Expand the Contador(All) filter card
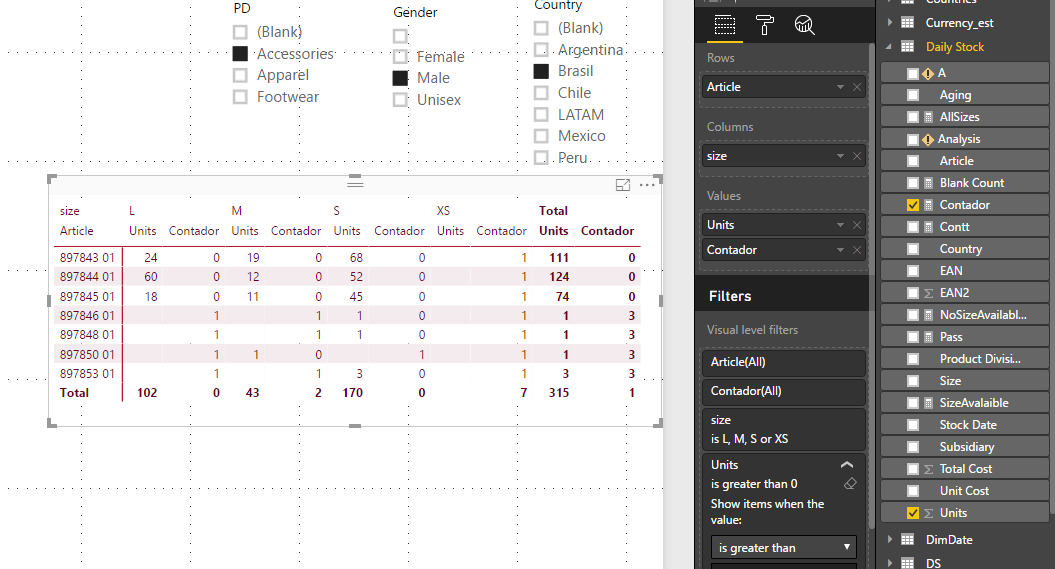1055x569 pixels. coord(783,391)
